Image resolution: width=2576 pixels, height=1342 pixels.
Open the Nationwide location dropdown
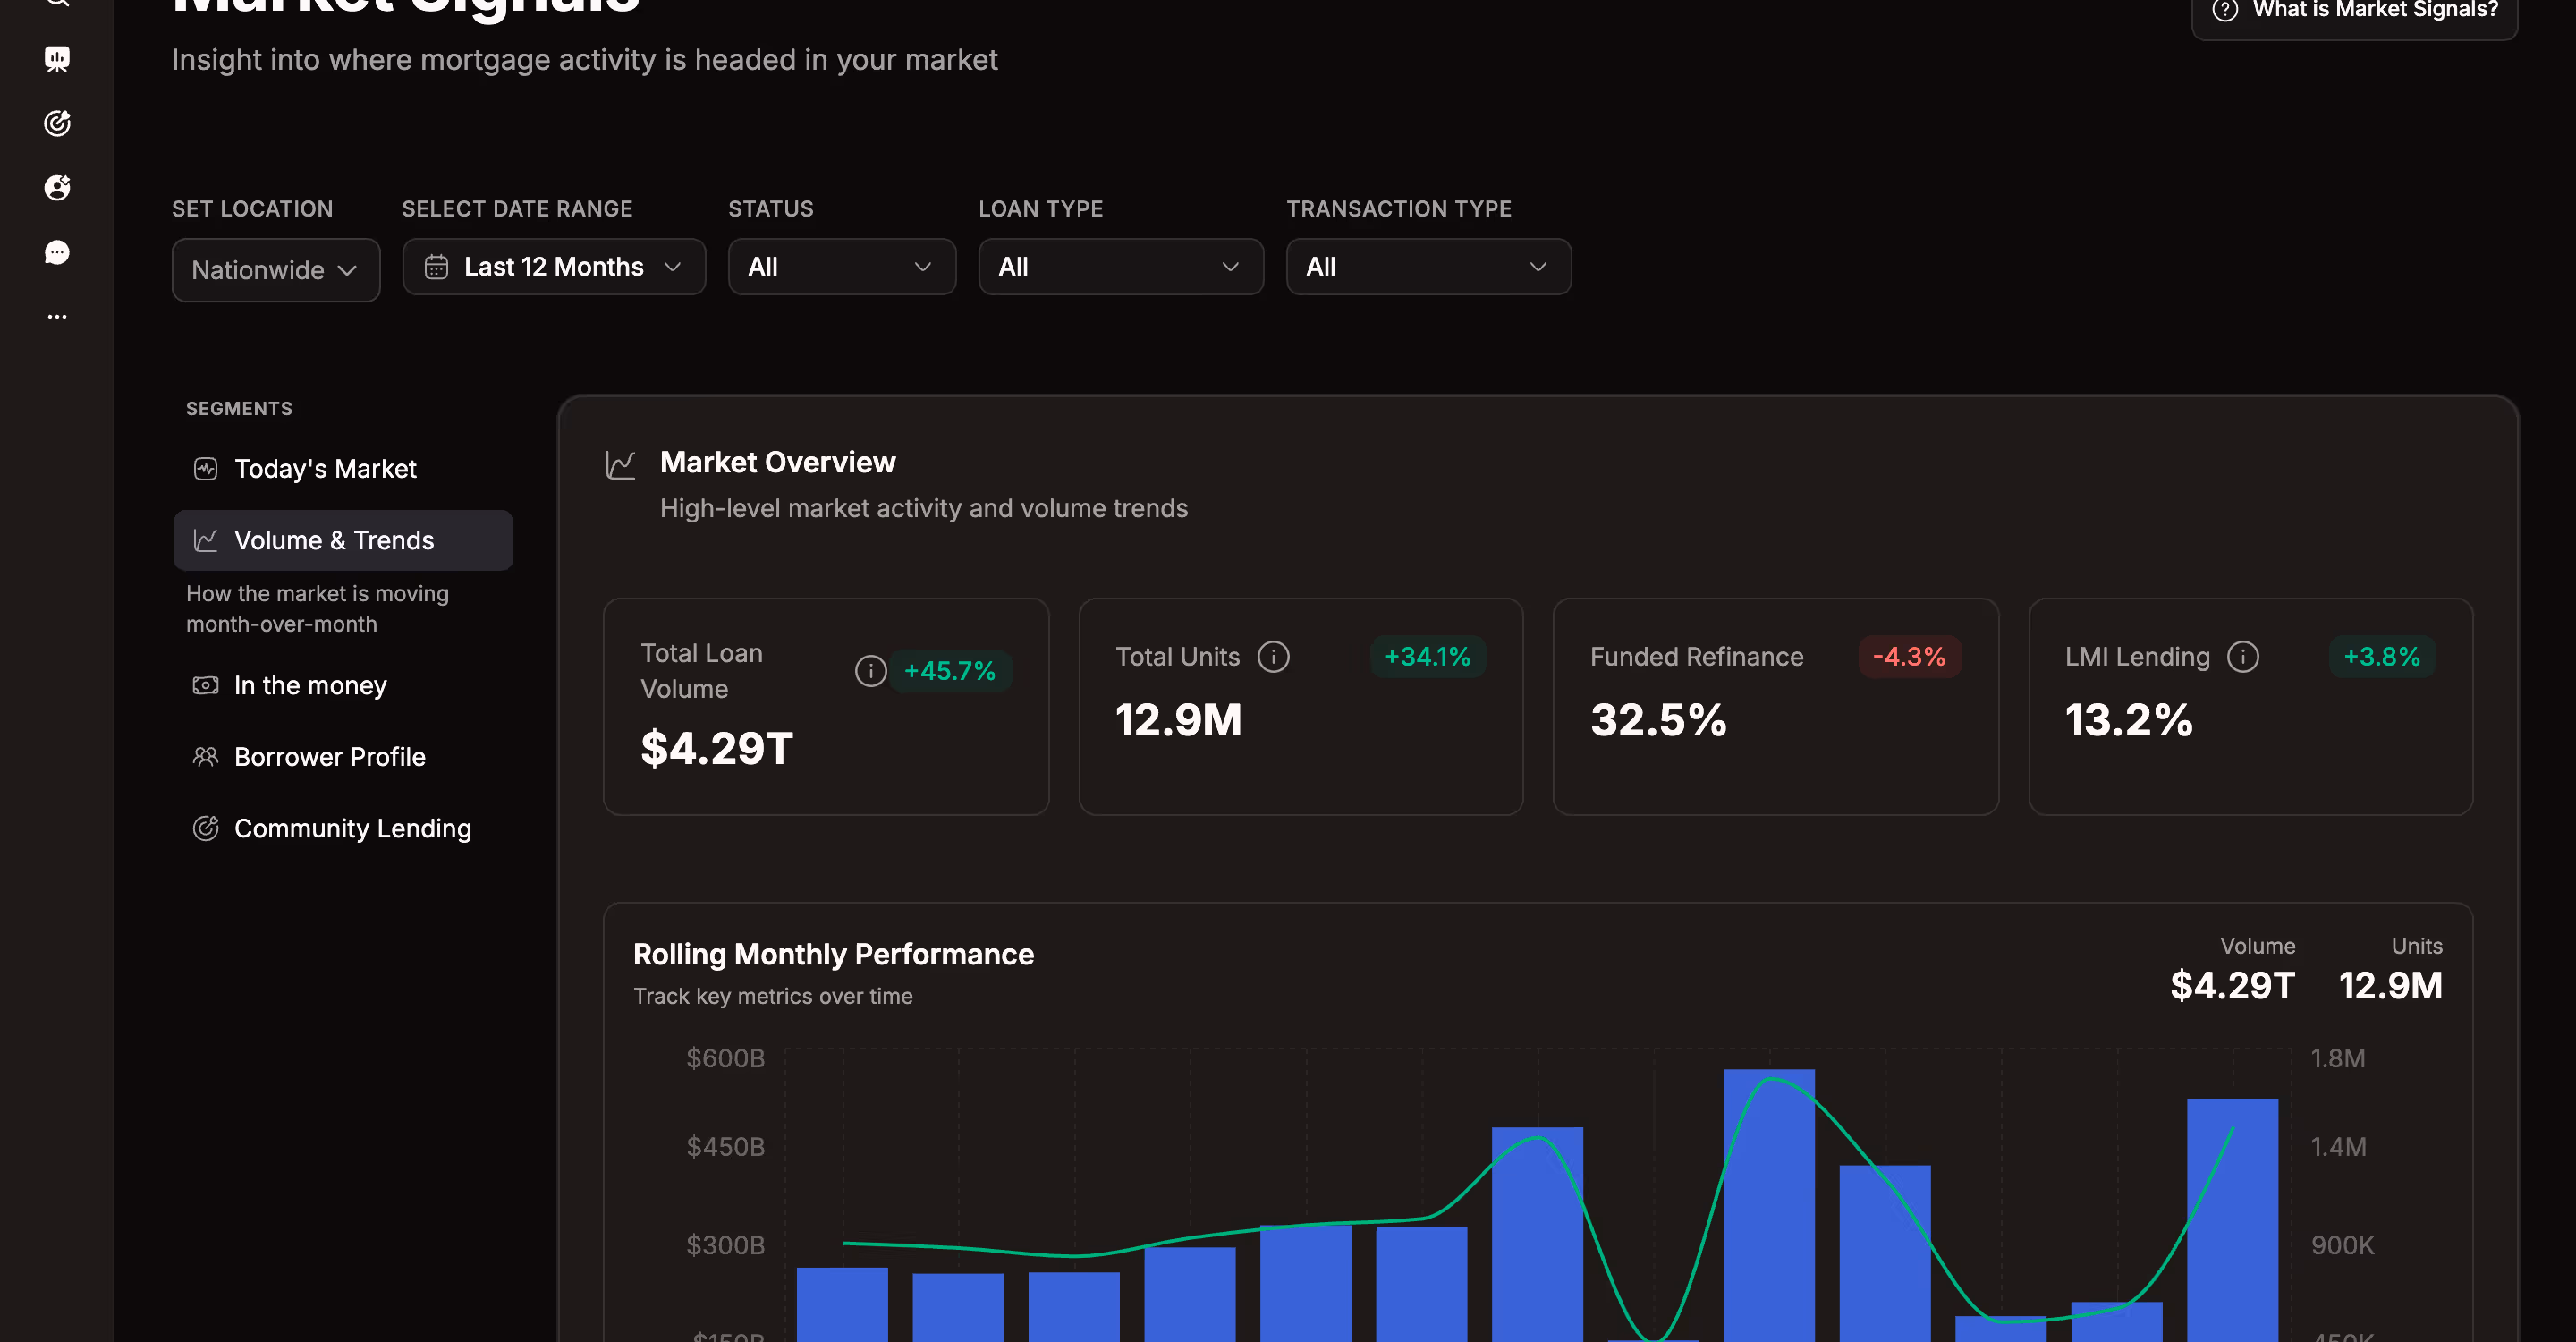[x=276, y=270]
